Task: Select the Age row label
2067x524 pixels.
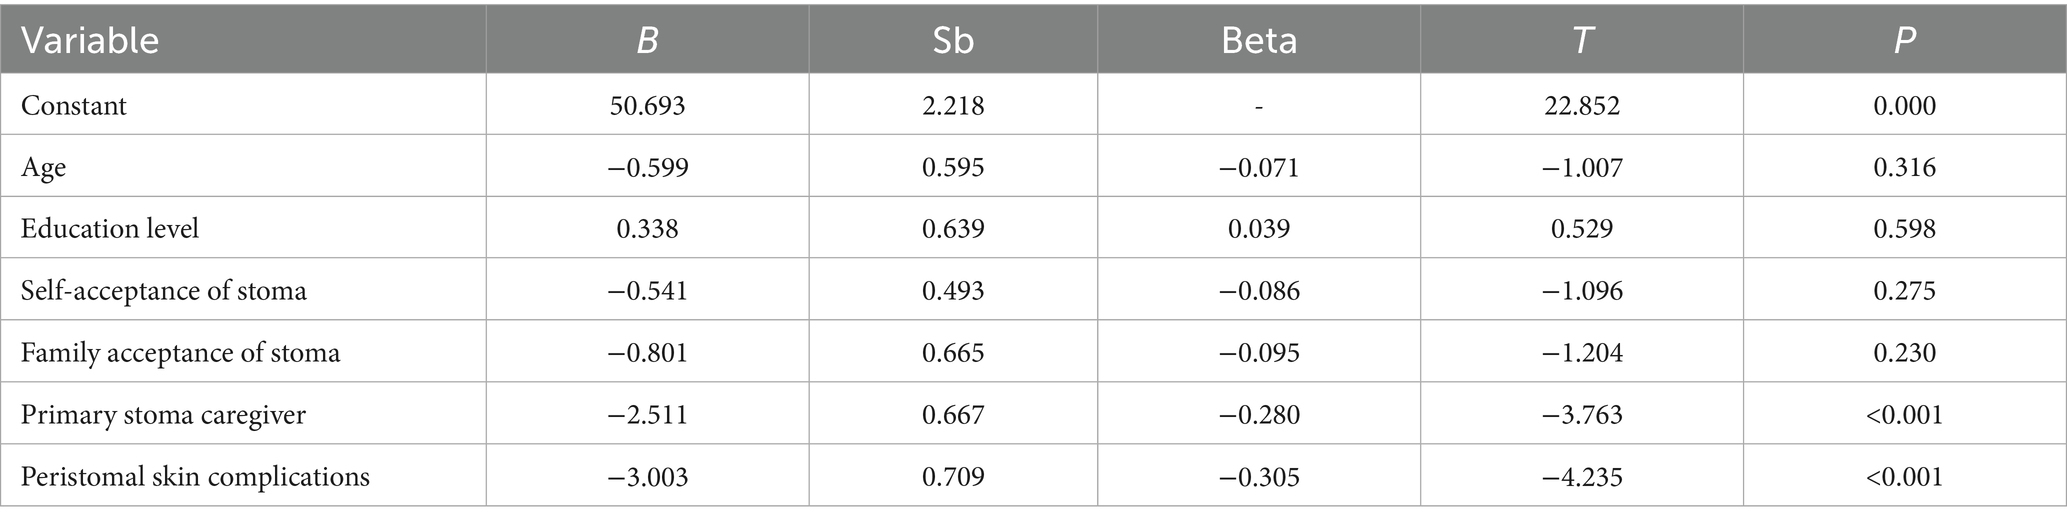Action: pos(44,167)
